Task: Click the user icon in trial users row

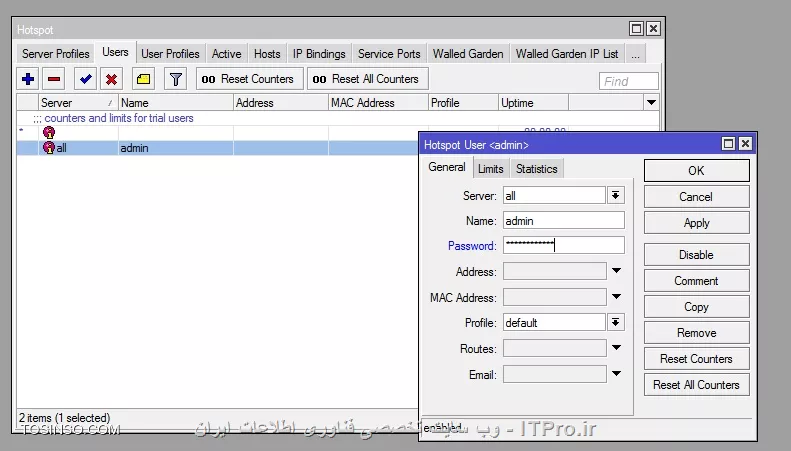Action: (49, 133)
